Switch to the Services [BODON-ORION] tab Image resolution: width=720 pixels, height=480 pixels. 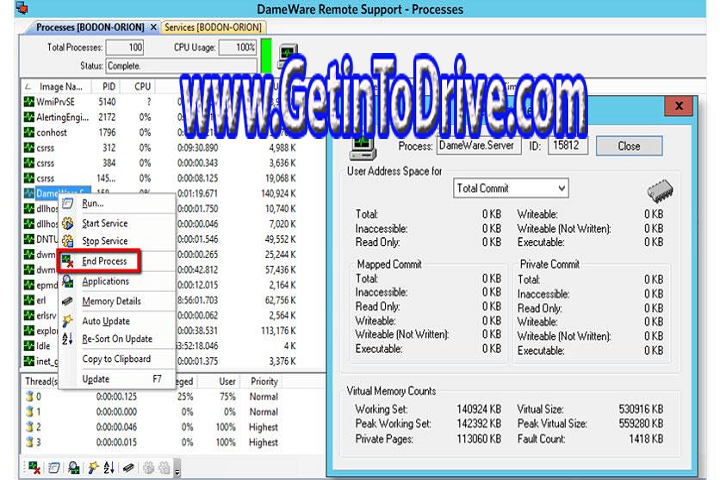pyautogui.click(x=213, y=27)
